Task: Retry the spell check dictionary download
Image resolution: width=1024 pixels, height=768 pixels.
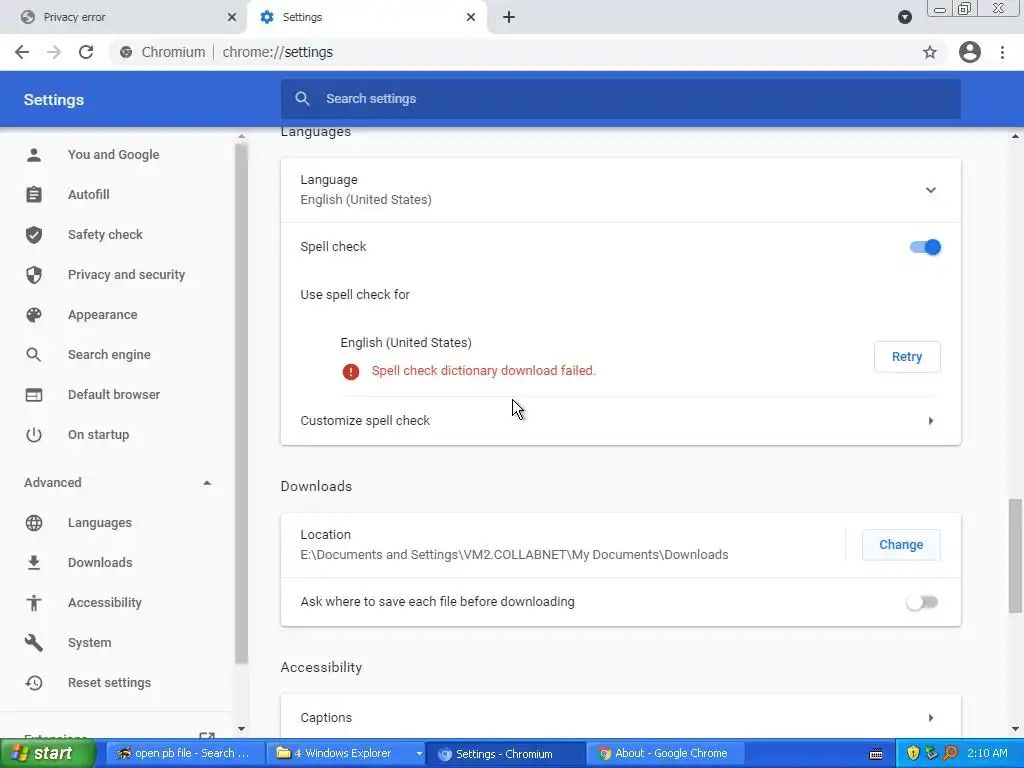Action: 907,357
